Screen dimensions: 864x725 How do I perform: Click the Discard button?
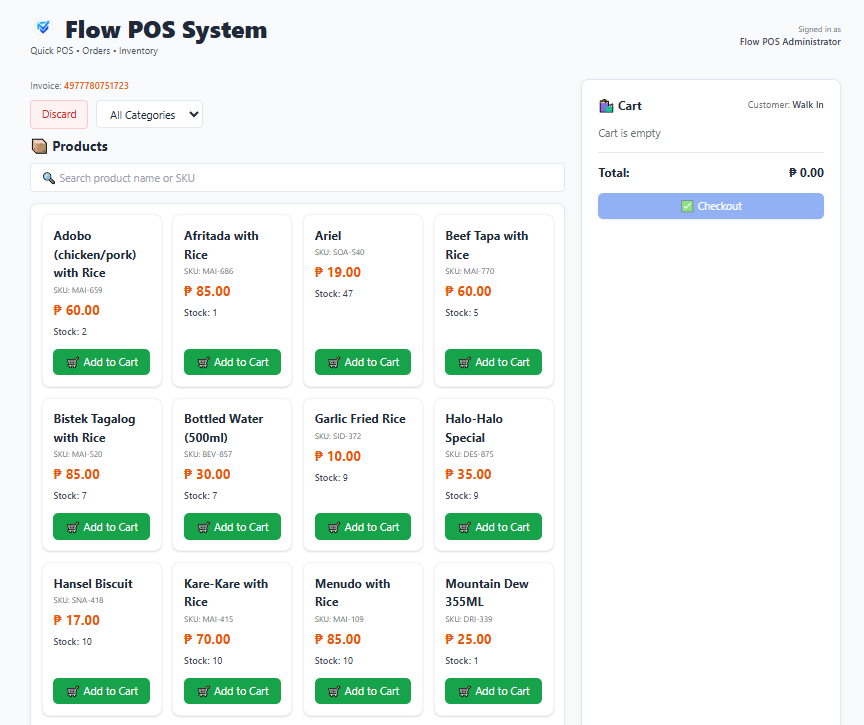point(58,114)
